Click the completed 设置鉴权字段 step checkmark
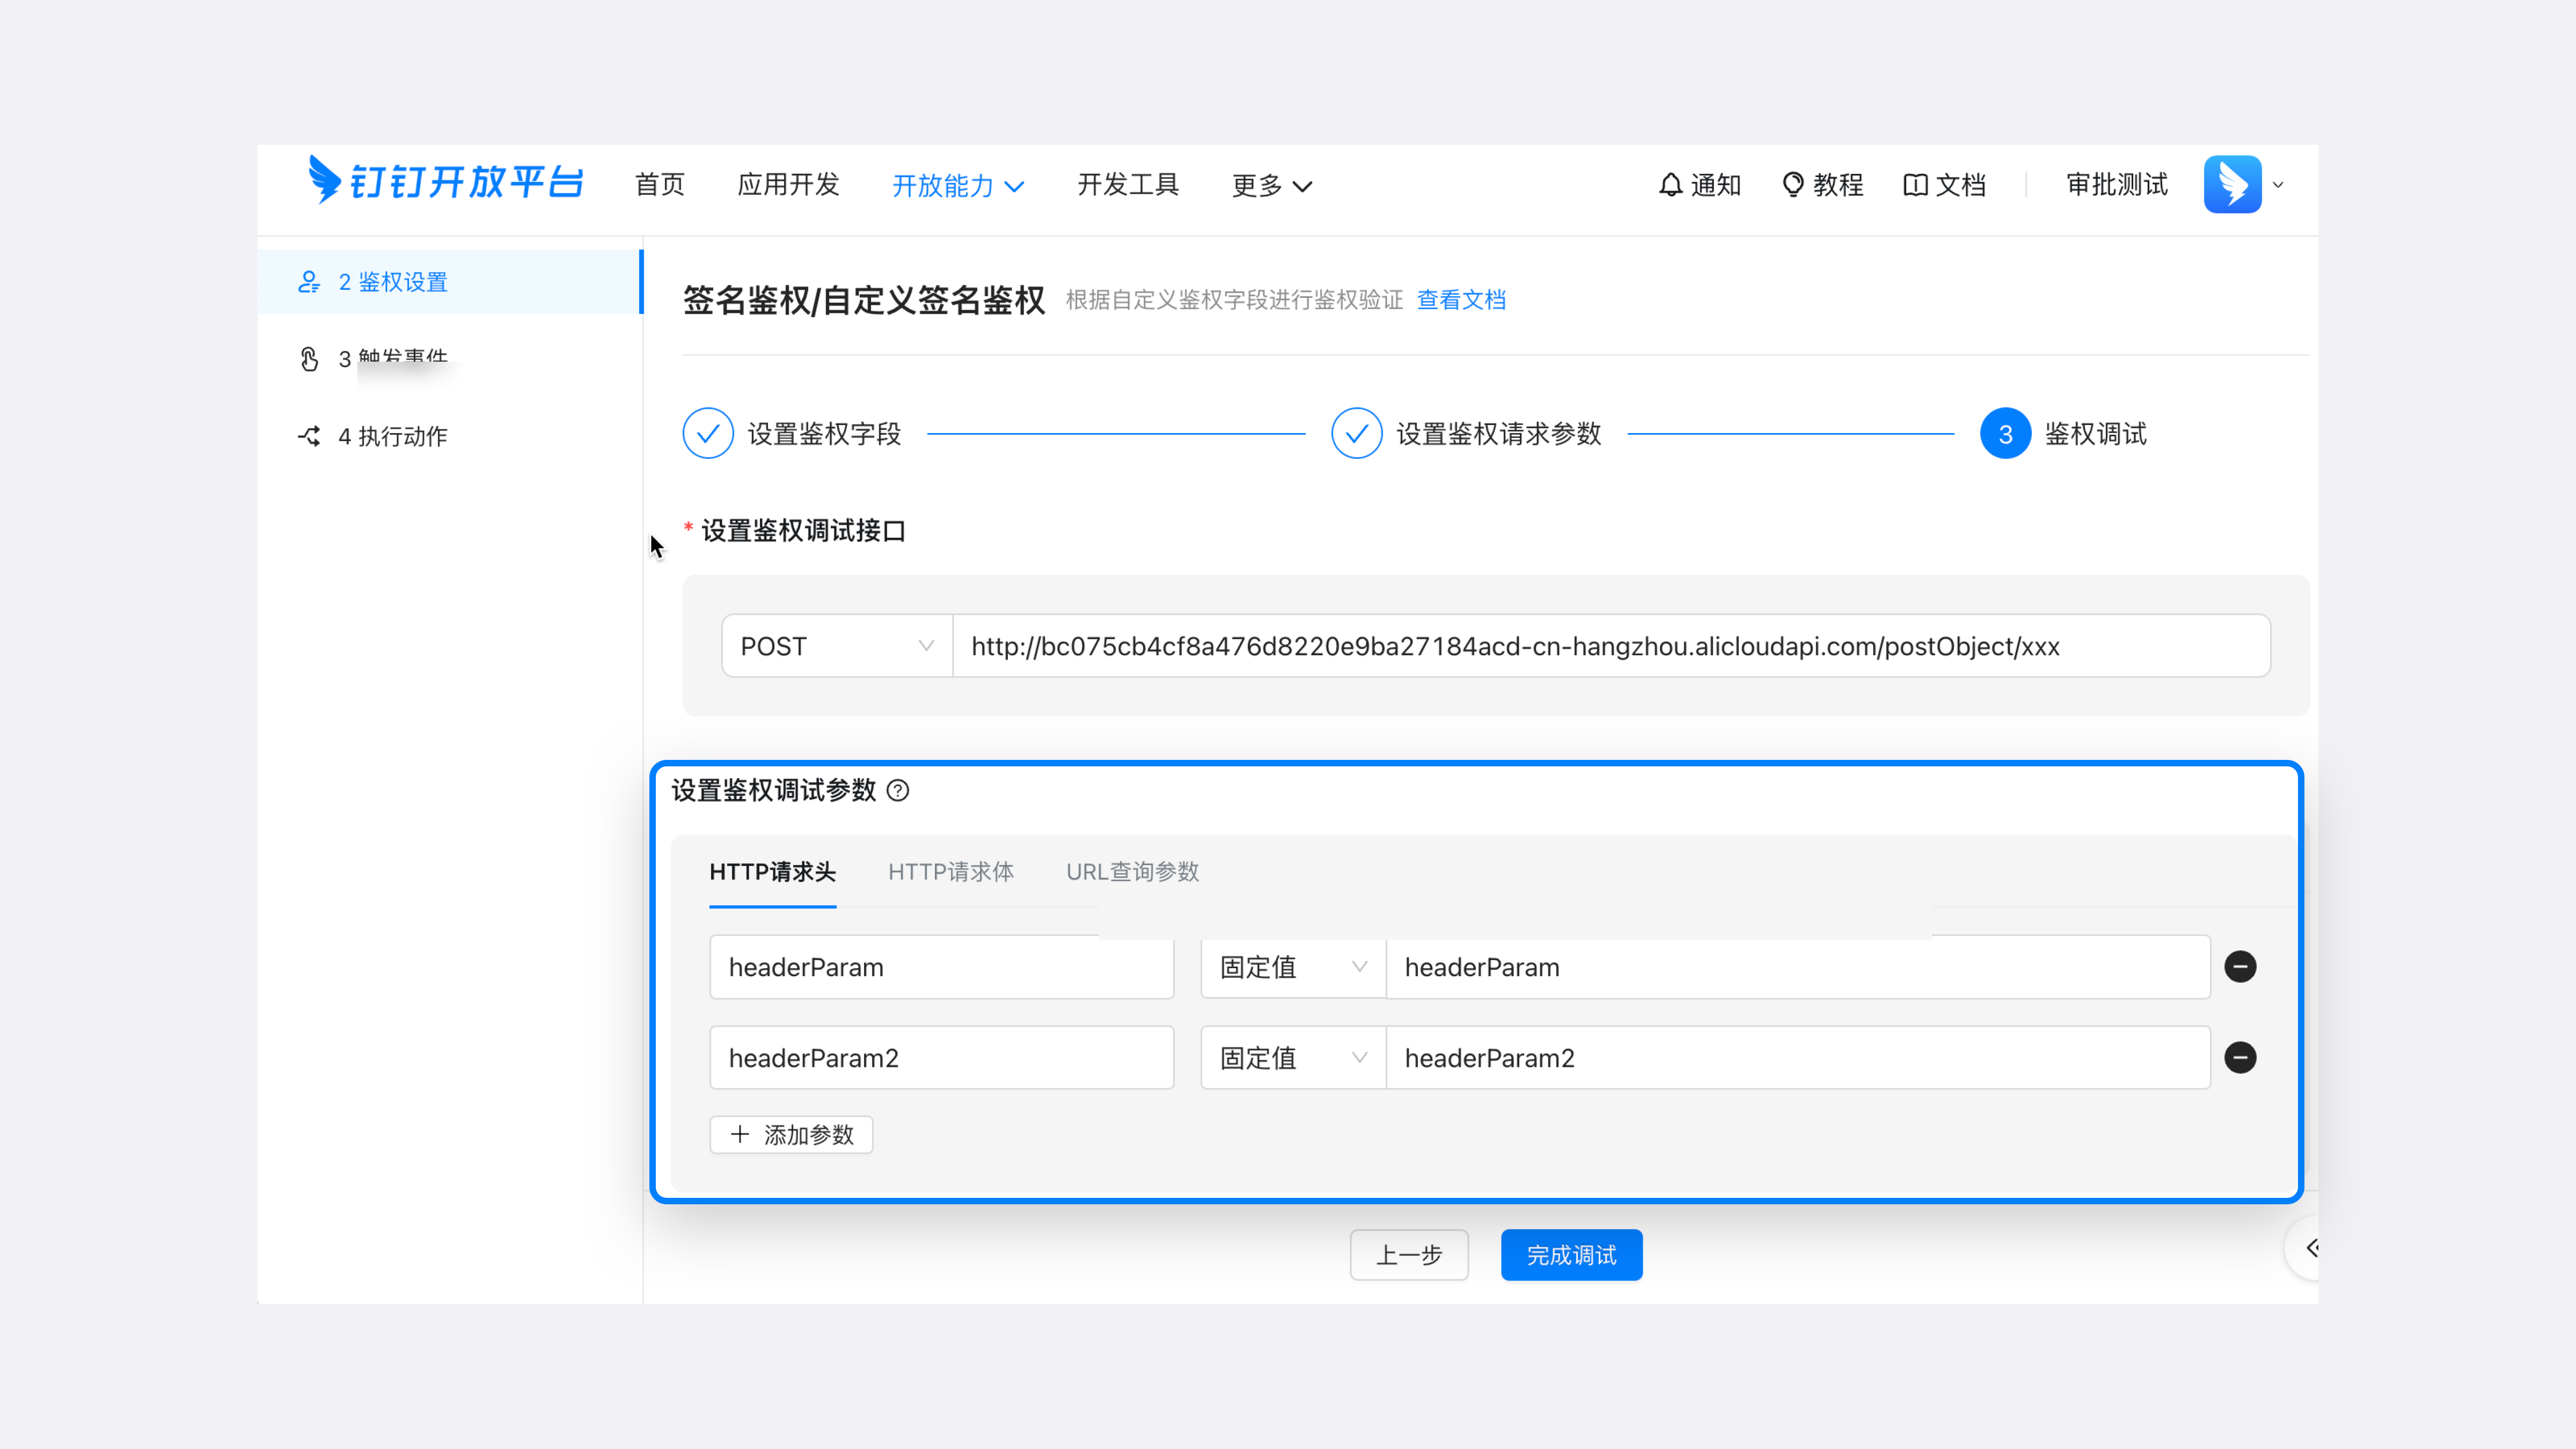 tap(708, 433)
